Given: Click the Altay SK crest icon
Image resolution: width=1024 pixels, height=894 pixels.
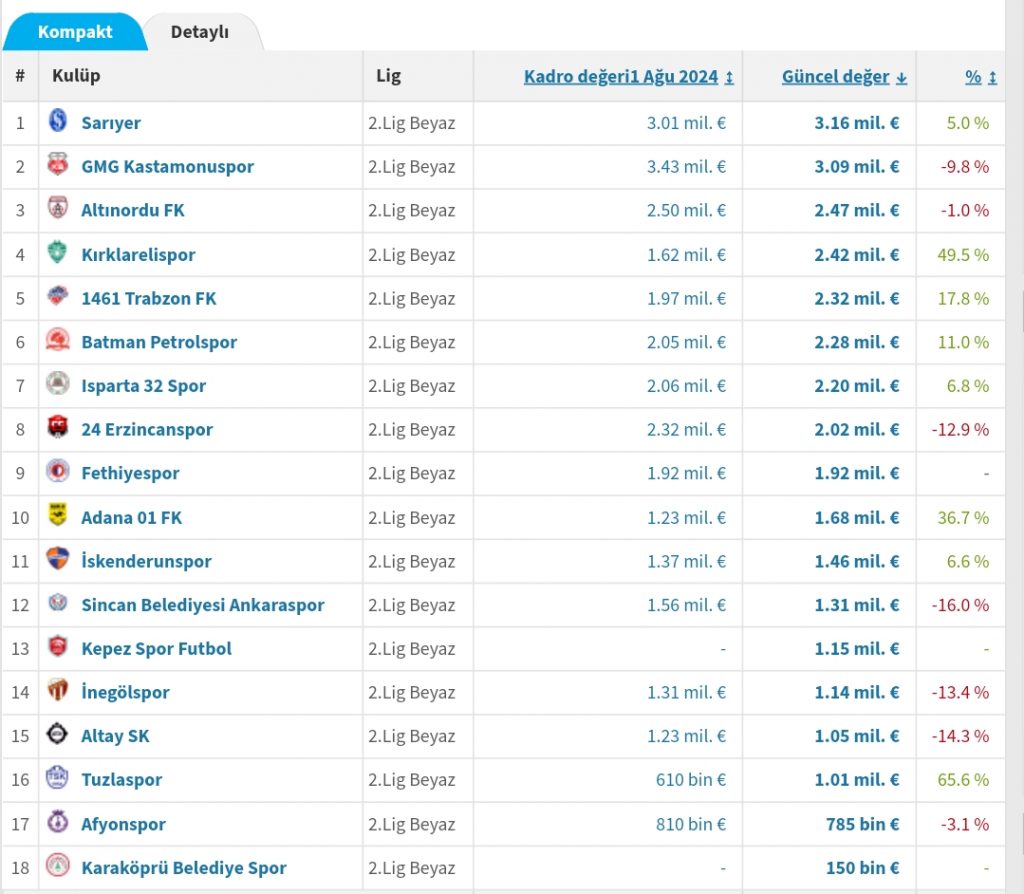Looking at the screenshot, I should [x=58, y=734].
